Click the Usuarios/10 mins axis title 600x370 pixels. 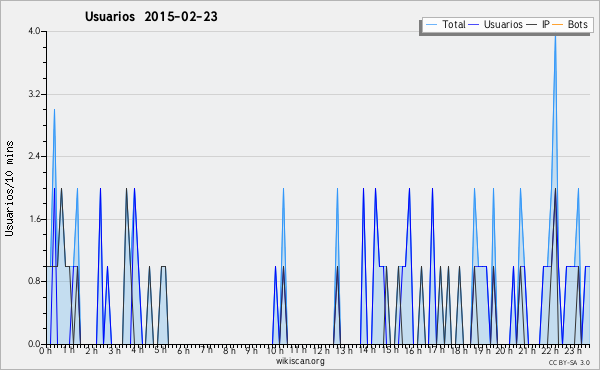tap(9, 188)
